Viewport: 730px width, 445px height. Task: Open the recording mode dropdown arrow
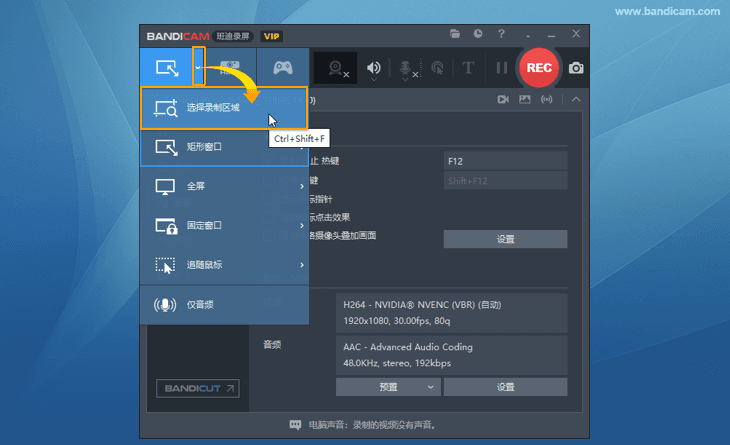point(198,67)
